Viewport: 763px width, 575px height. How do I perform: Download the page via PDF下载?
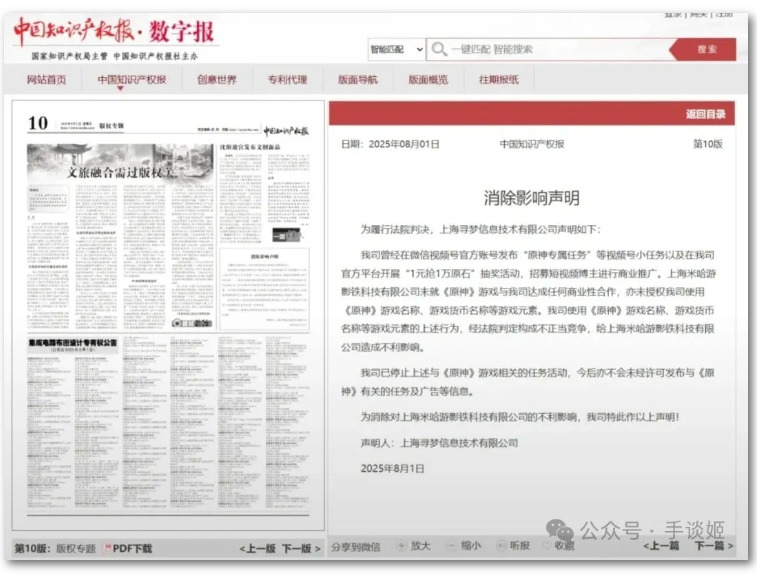coord(128,549)
